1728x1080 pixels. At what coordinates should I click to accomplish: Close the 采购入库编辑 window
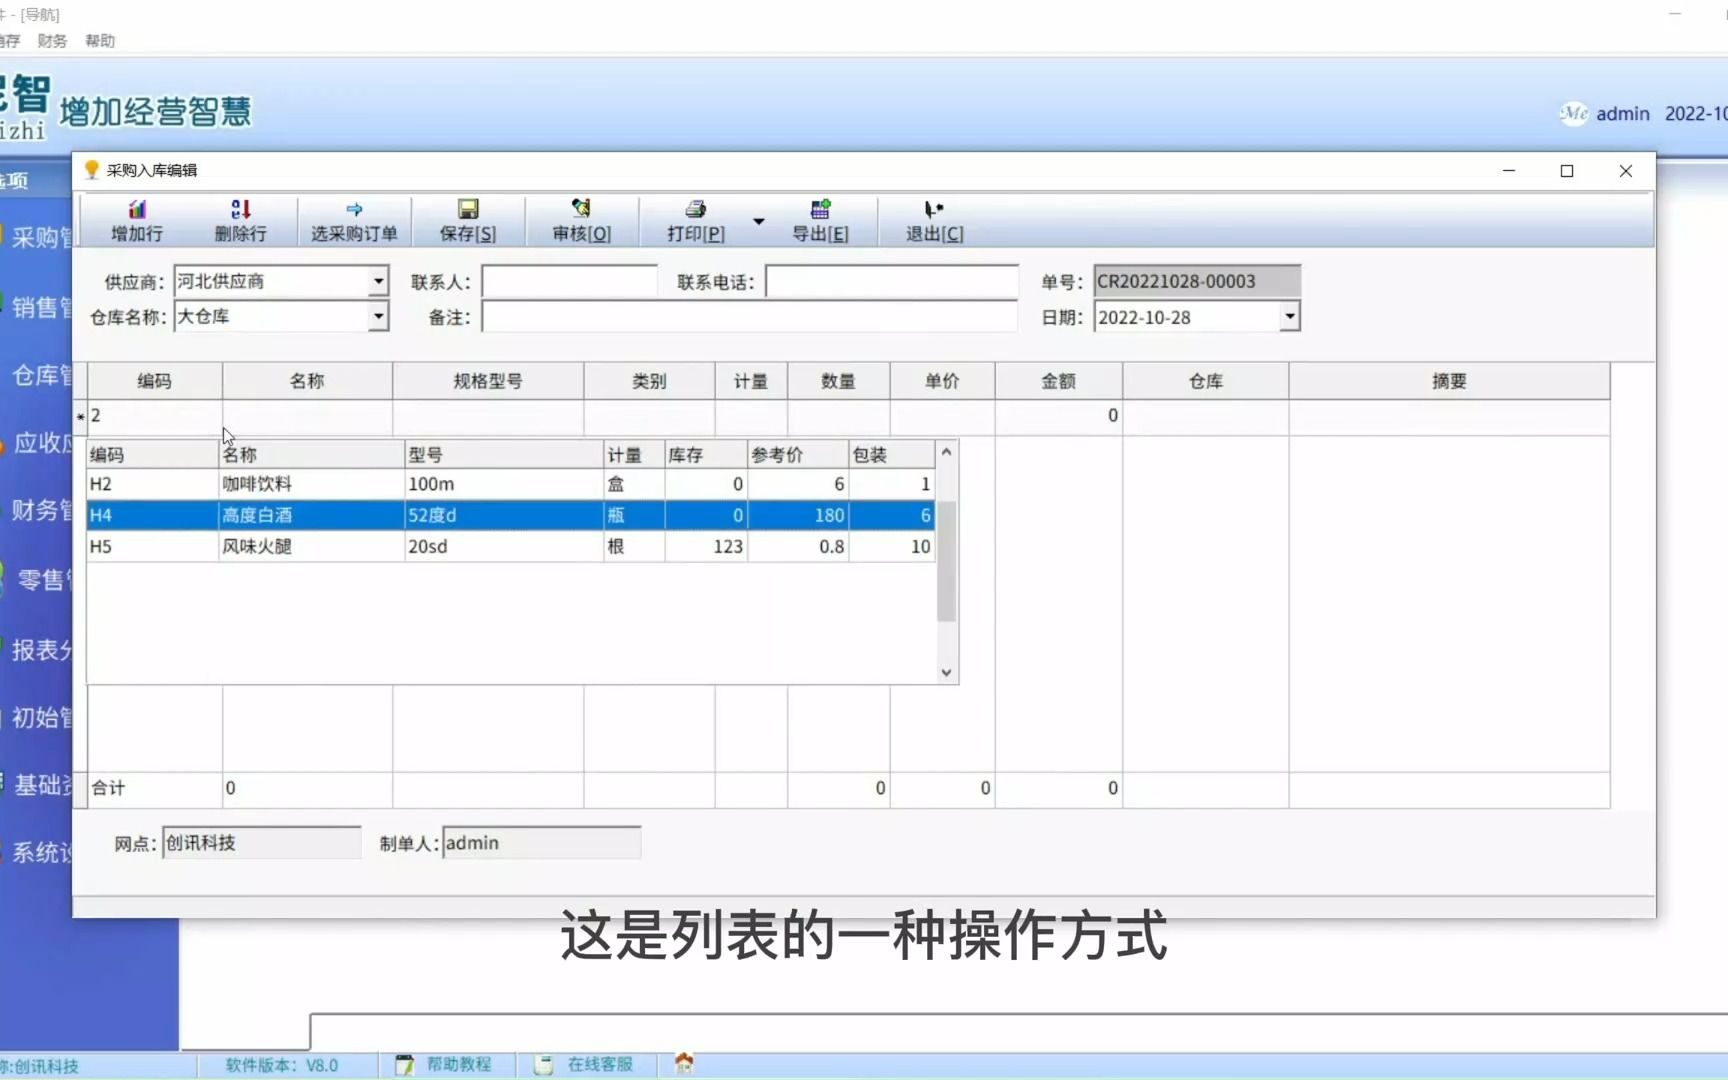click(x=1626, y=171)
